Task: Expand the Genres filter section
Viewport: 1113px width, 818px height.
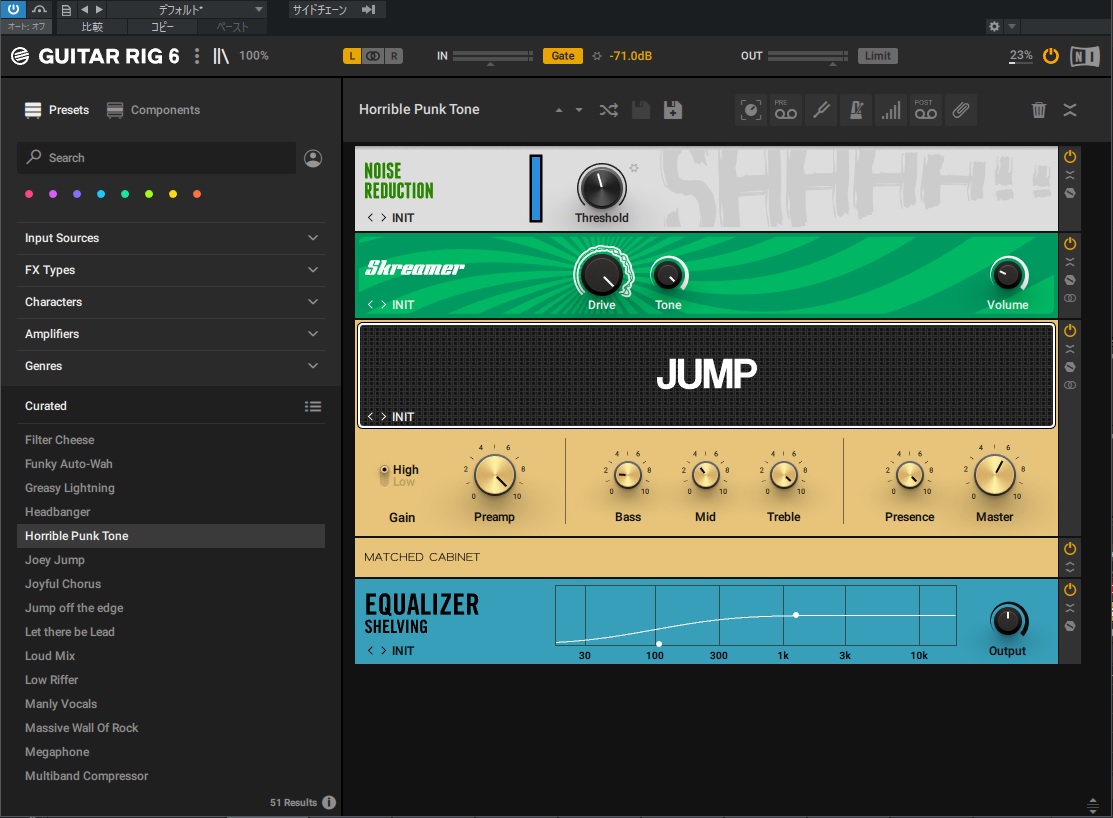Action: [170, 366]
